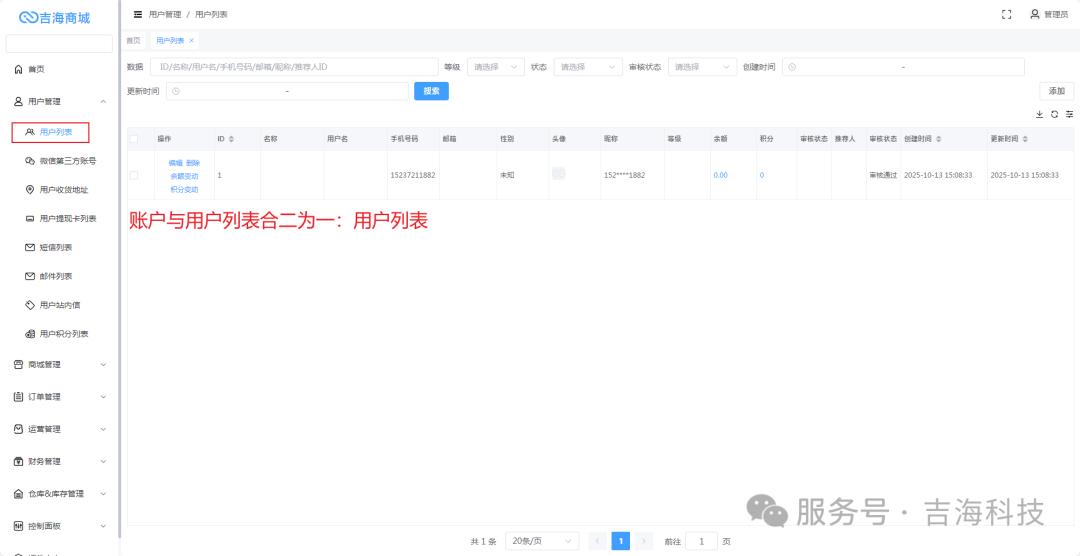This screenshot has height=556, width=1080.
Task: Close the 用户列表 tab
Action: coord(191,41)
